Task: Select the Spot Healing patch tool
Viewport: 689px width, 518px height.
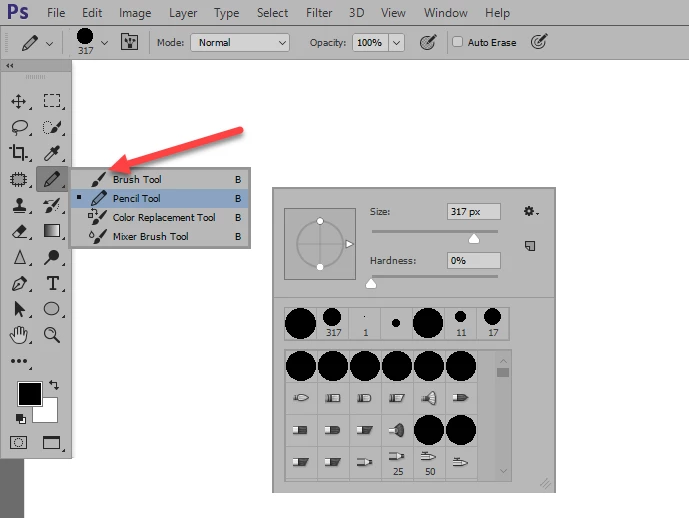Action: pyautogui.click(x=18, y=179)
